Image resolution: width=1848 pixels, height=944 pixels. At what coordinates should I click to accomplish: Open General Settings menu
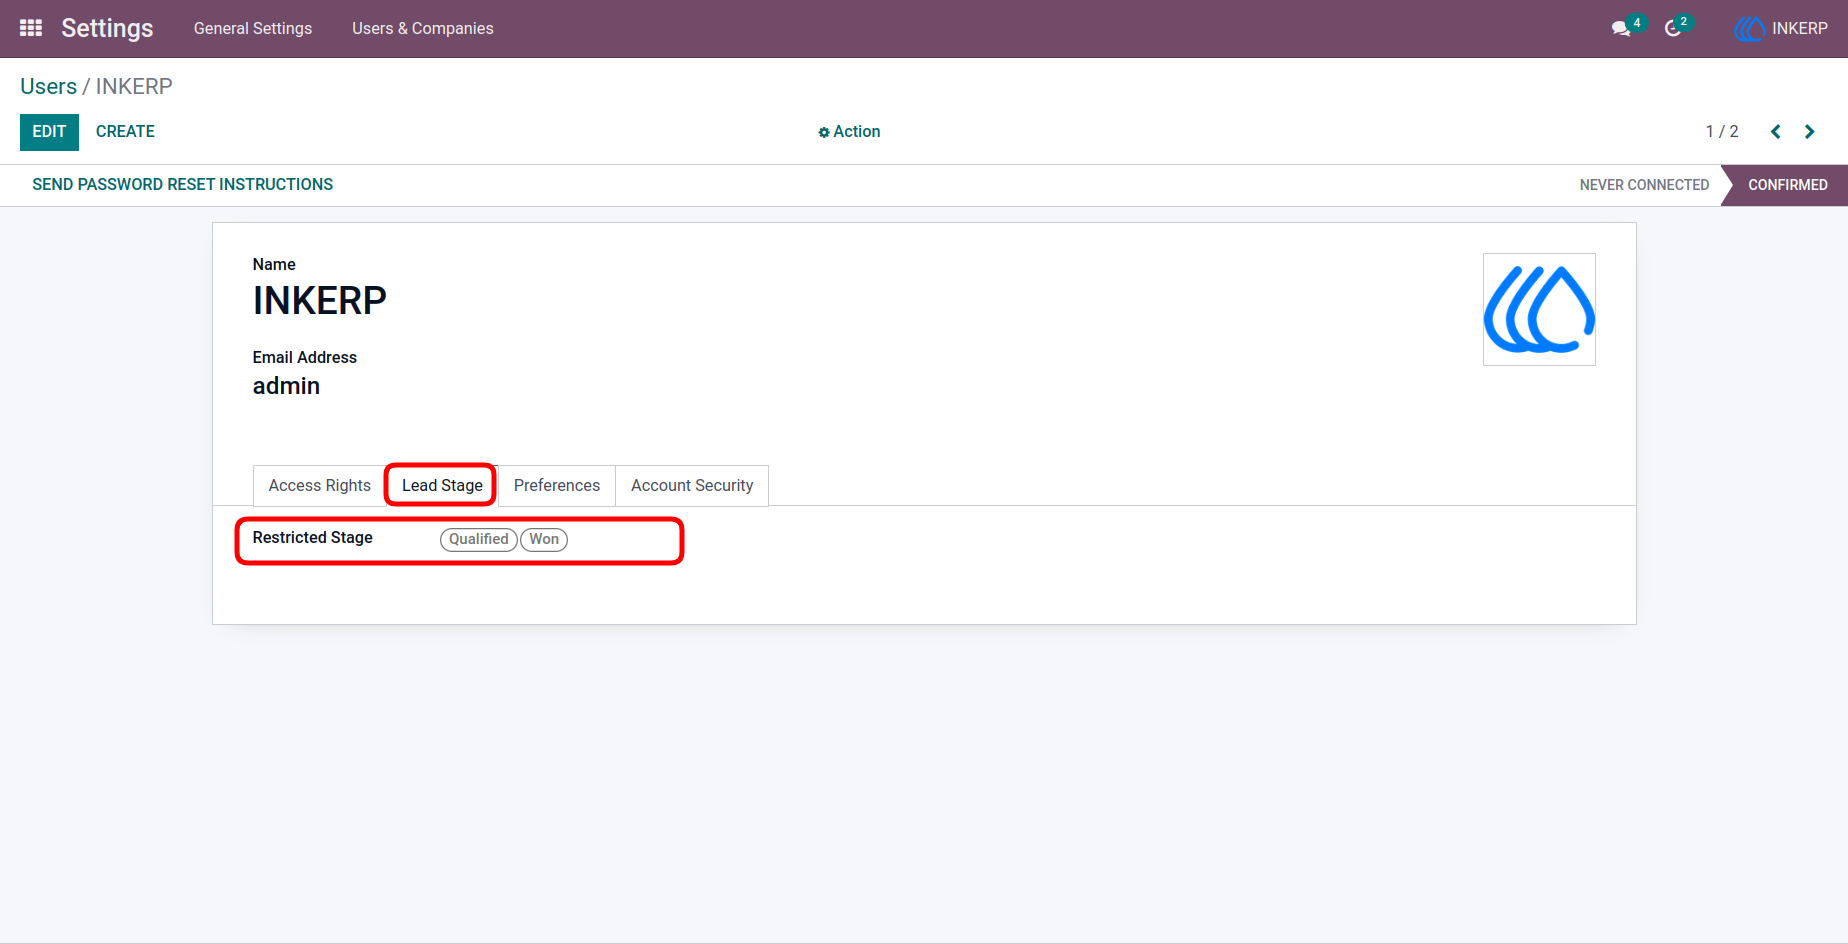[x=253, y=29]
